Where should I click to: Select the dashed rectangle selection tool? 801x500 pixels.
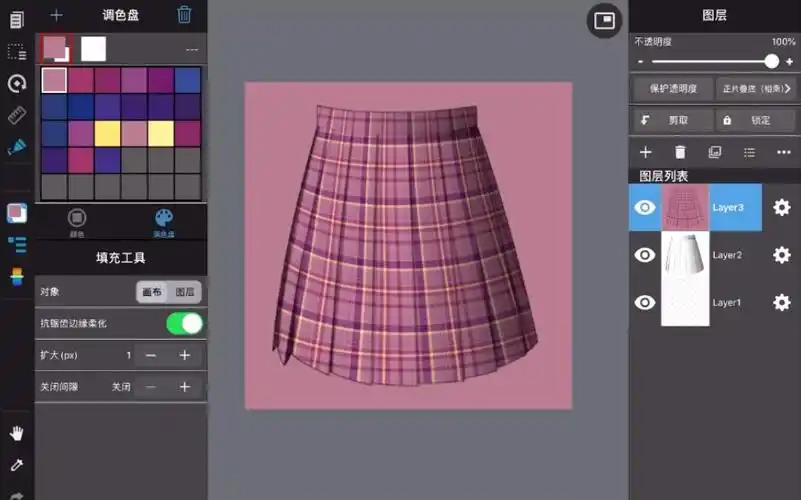tap(16, 52)
